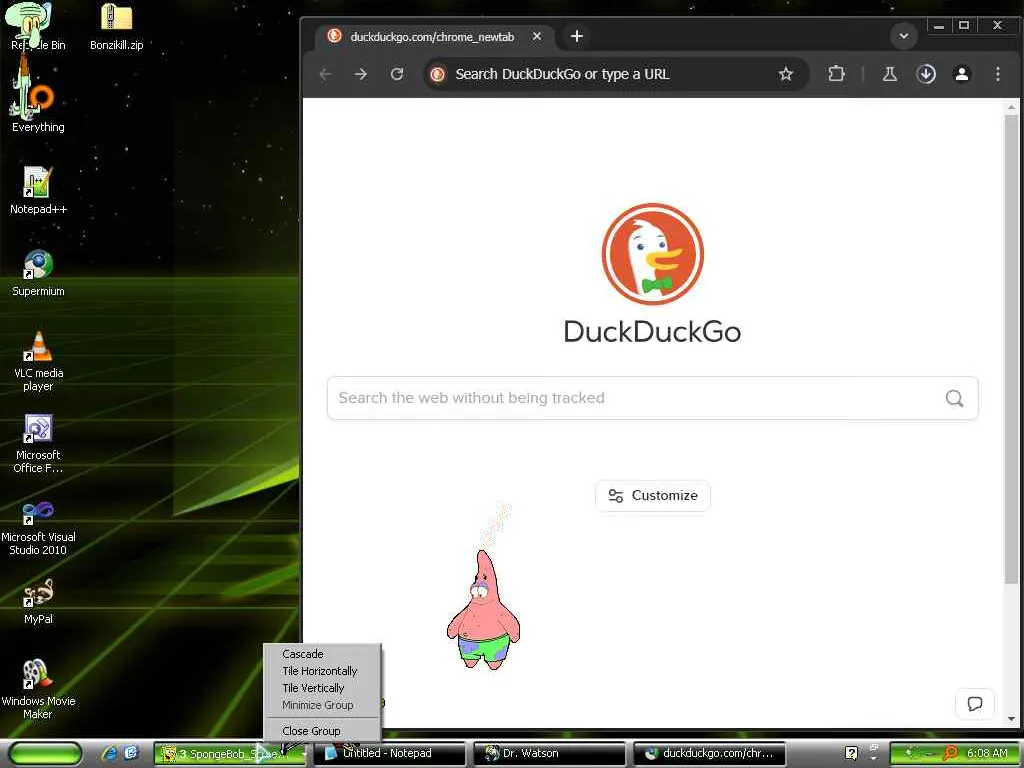The width and height of the screenshot is (1024, 768).
Task: Select the Supermium desktop shortcut
Action: (x=38, y=273)
